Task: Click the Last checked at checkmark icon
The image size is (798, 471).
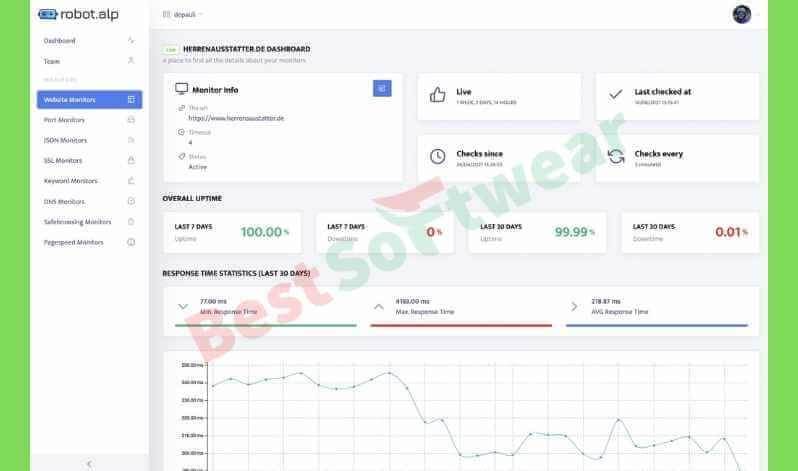Action: click(616, 94)
